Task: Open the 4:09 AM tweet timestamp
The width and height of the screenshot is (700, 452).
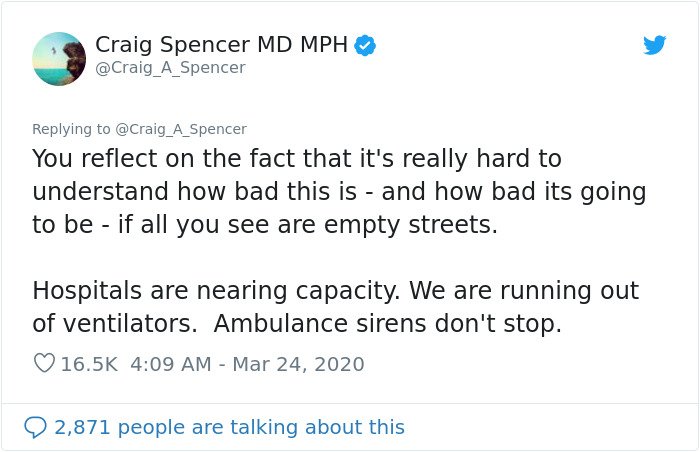Action: (171, 364)
